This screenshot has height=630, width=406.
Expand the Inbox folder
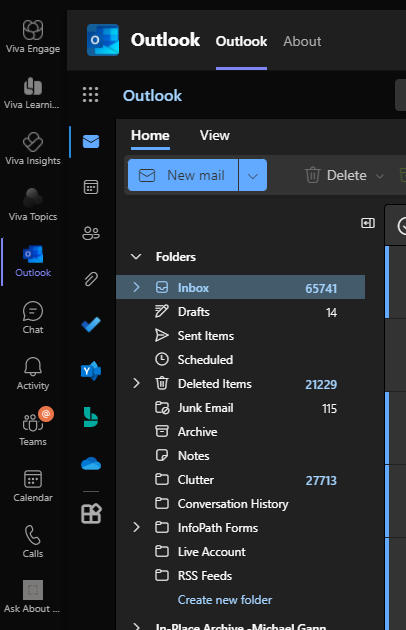136,287
